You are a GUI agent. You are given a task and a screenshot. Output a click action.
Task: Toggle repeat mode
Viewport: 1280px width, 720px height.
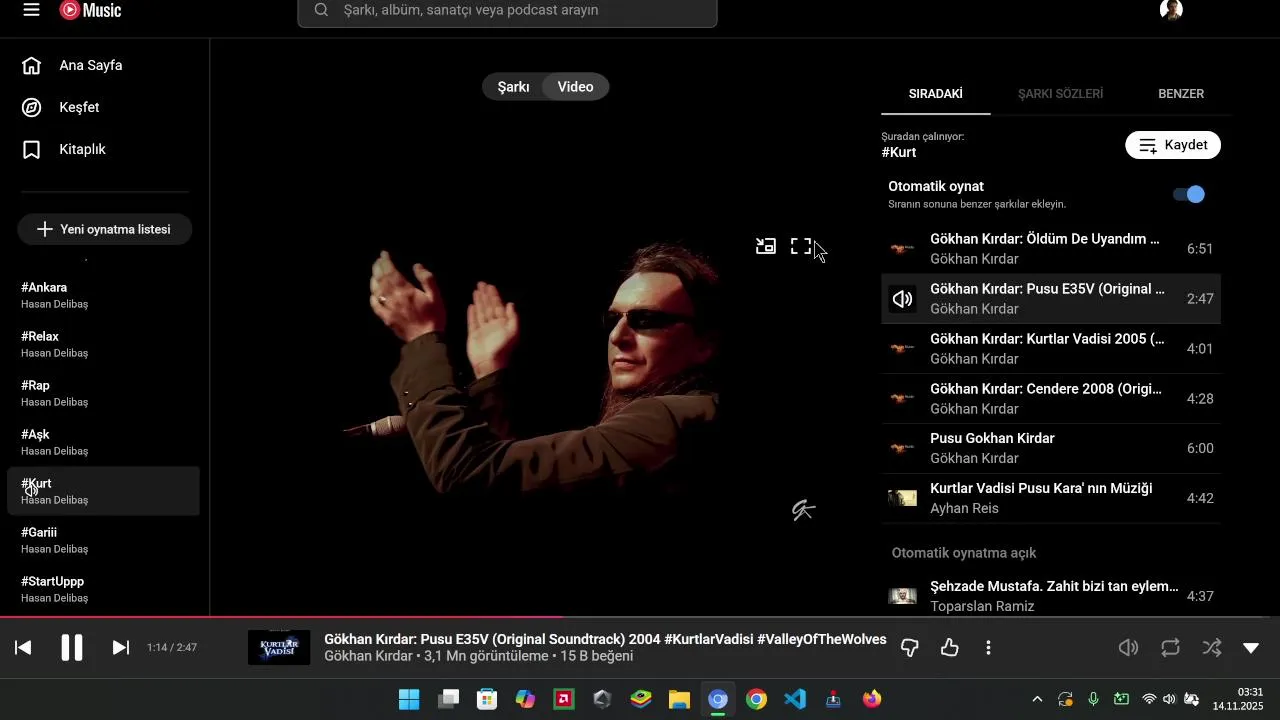pos(1171,648)
